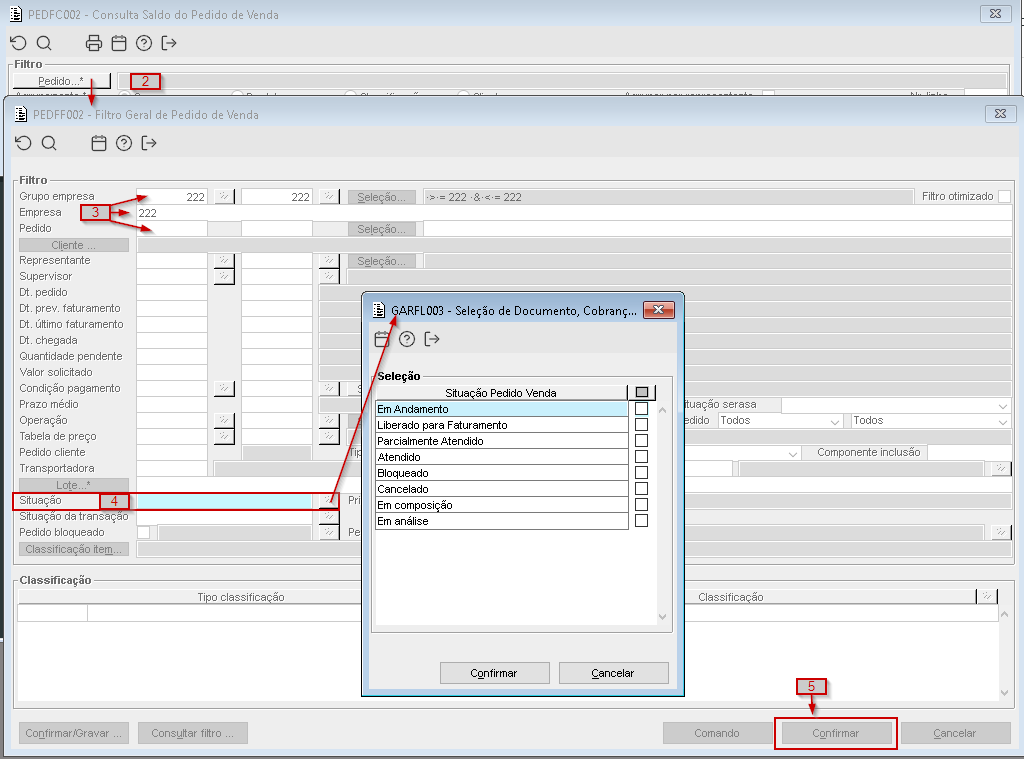Click lookup icon beside the Situação field
Viewport: 1024px width, 759px height.
pos(329,500)
